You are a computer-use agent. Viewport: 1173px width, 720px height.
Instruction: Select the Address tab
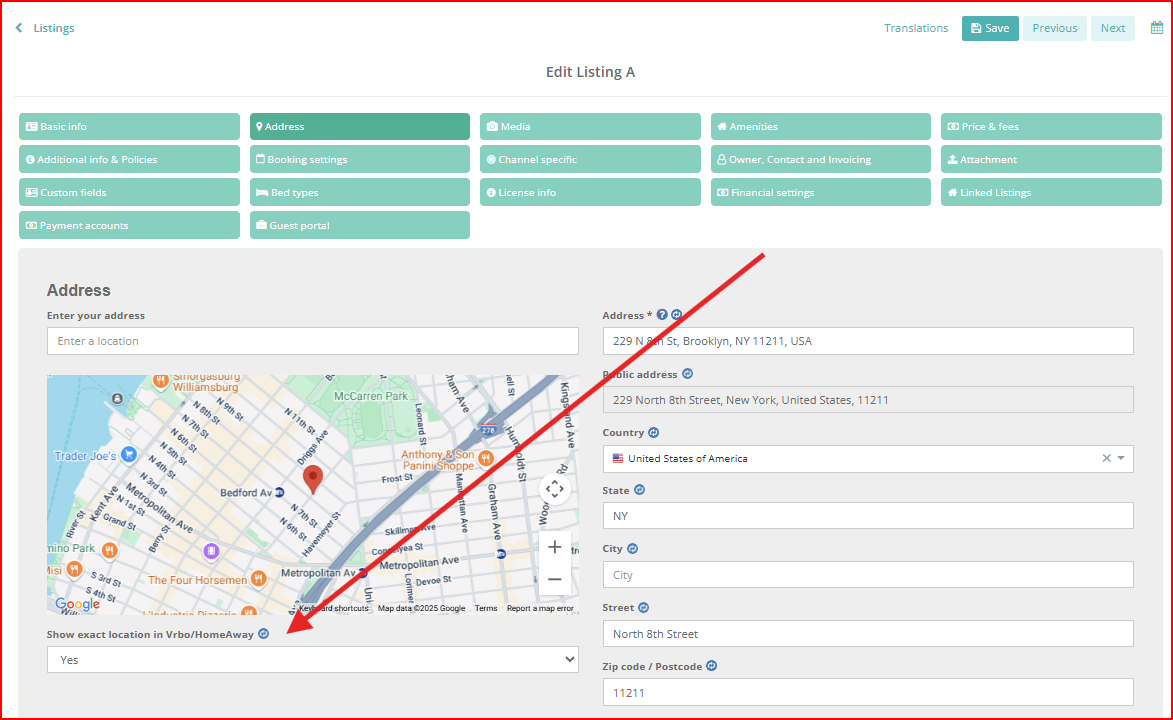coord(360,126)
